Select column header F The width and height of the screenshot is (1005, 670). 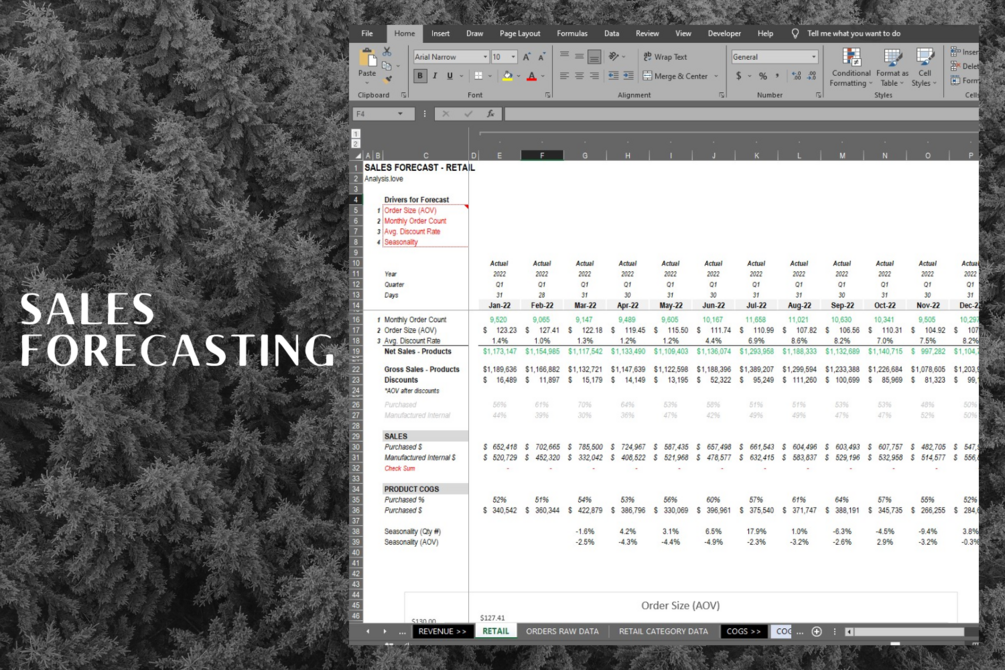click(542, 156)
